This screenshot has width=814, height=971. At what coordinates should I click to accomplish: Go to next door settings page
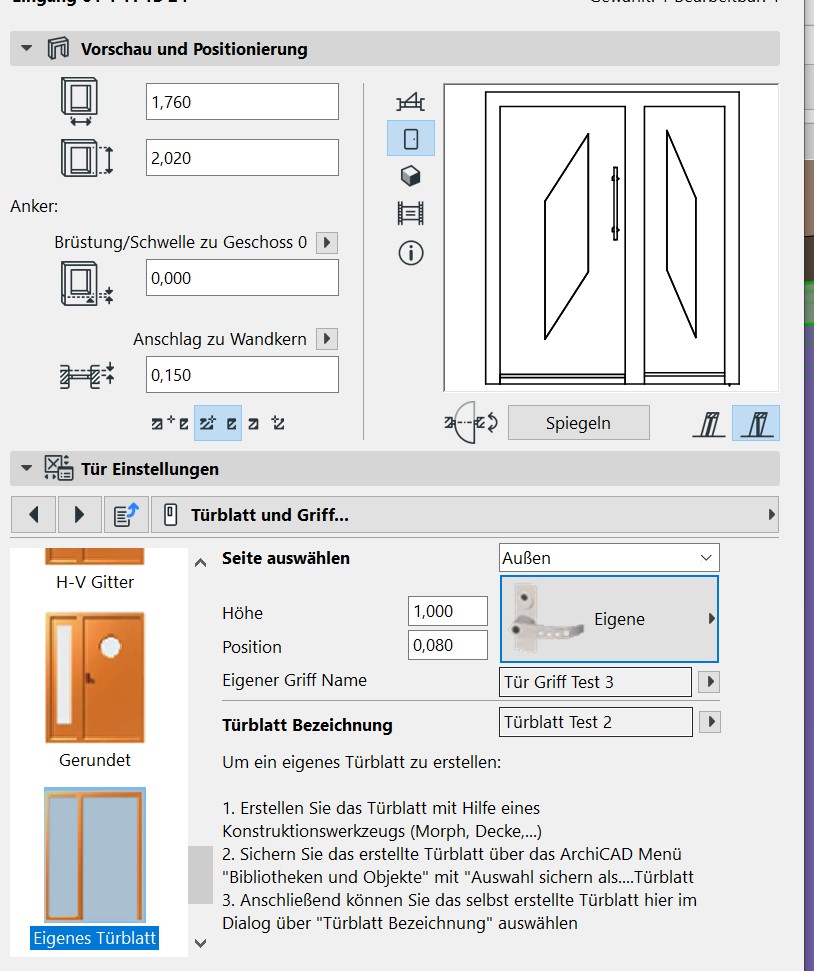79,515
